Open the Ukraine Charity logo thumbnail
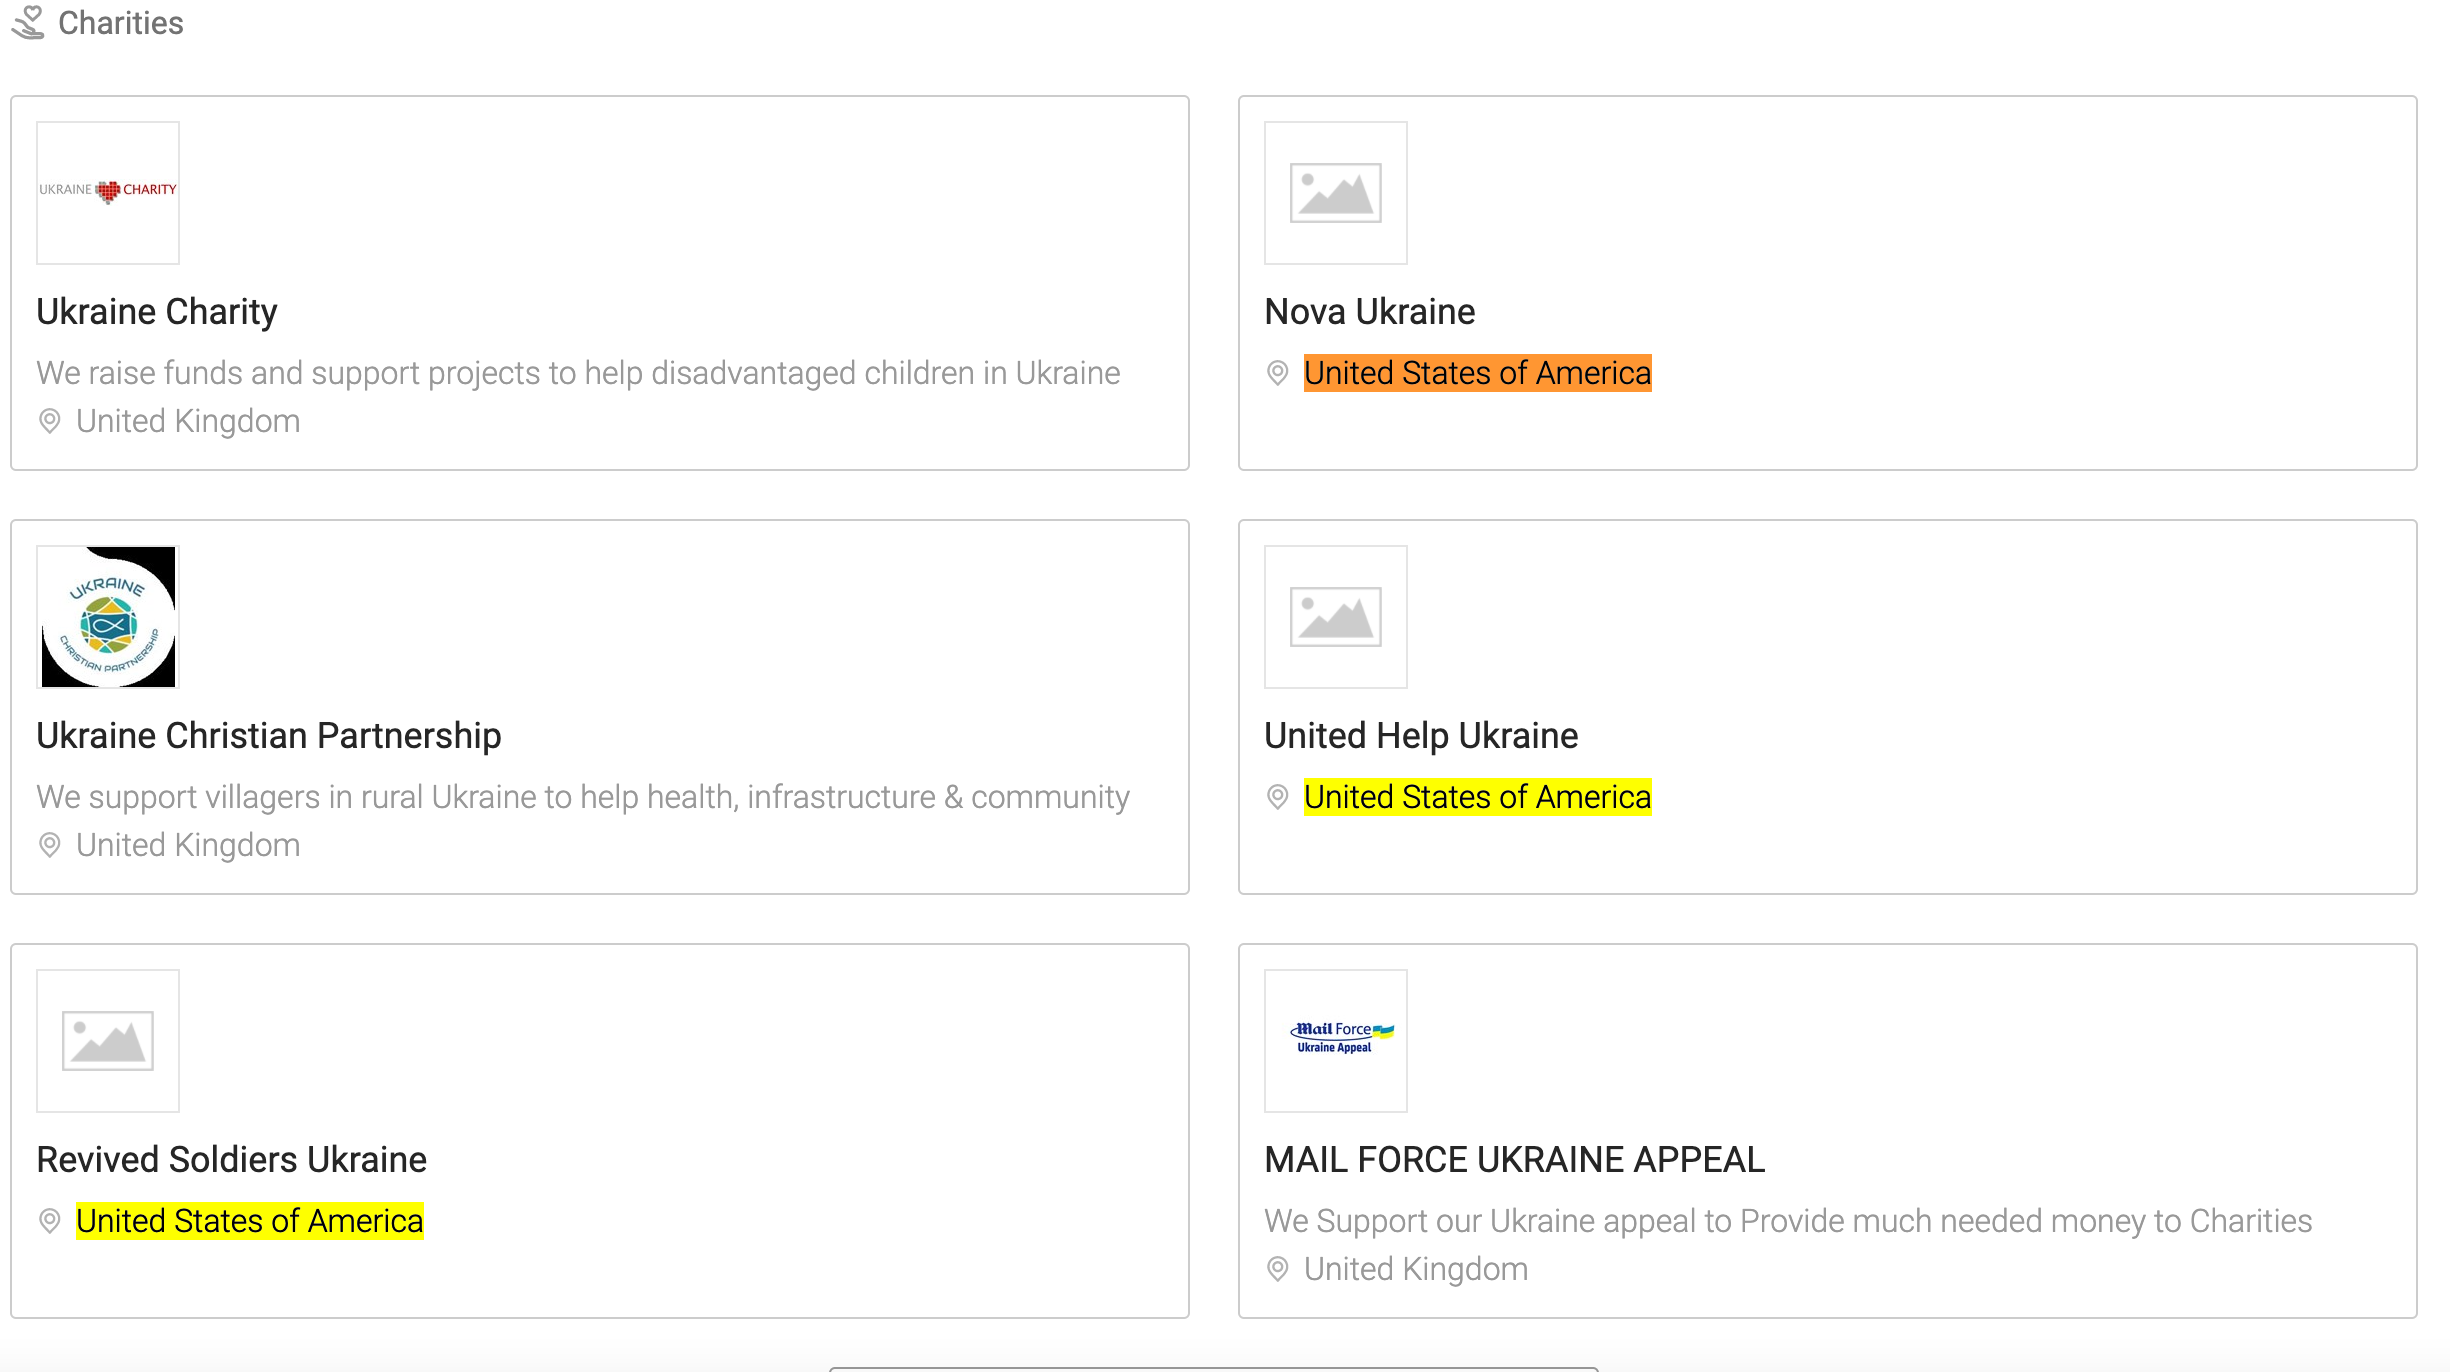The image size is (2450, 1372). click(x=108, y=192)
